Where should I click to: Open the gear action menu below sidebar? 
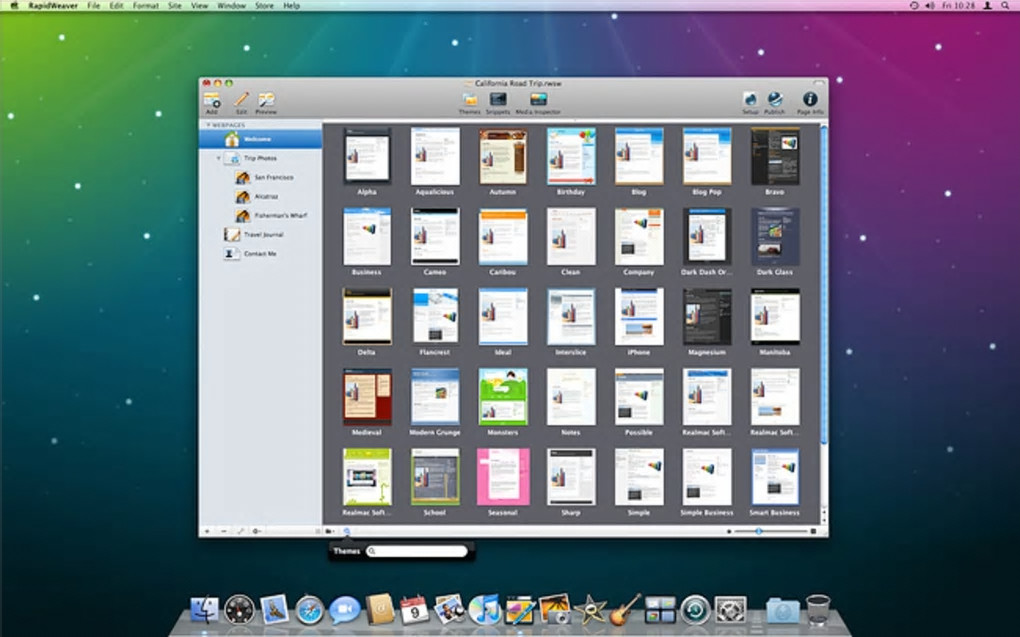coord(257,531)
